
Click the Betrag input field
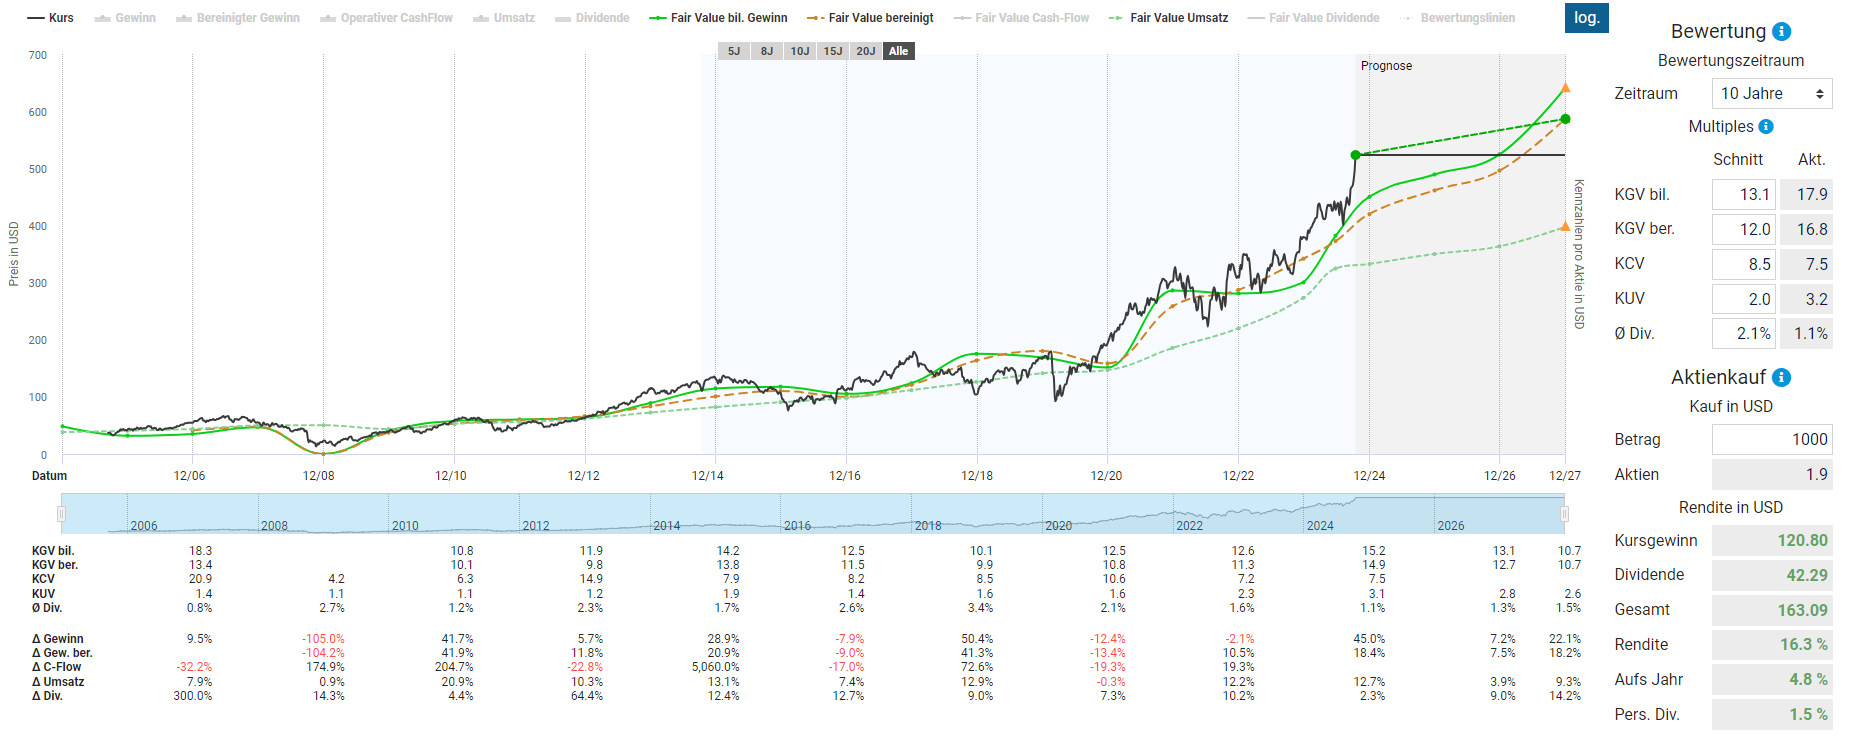click(x=1771, y=440)
